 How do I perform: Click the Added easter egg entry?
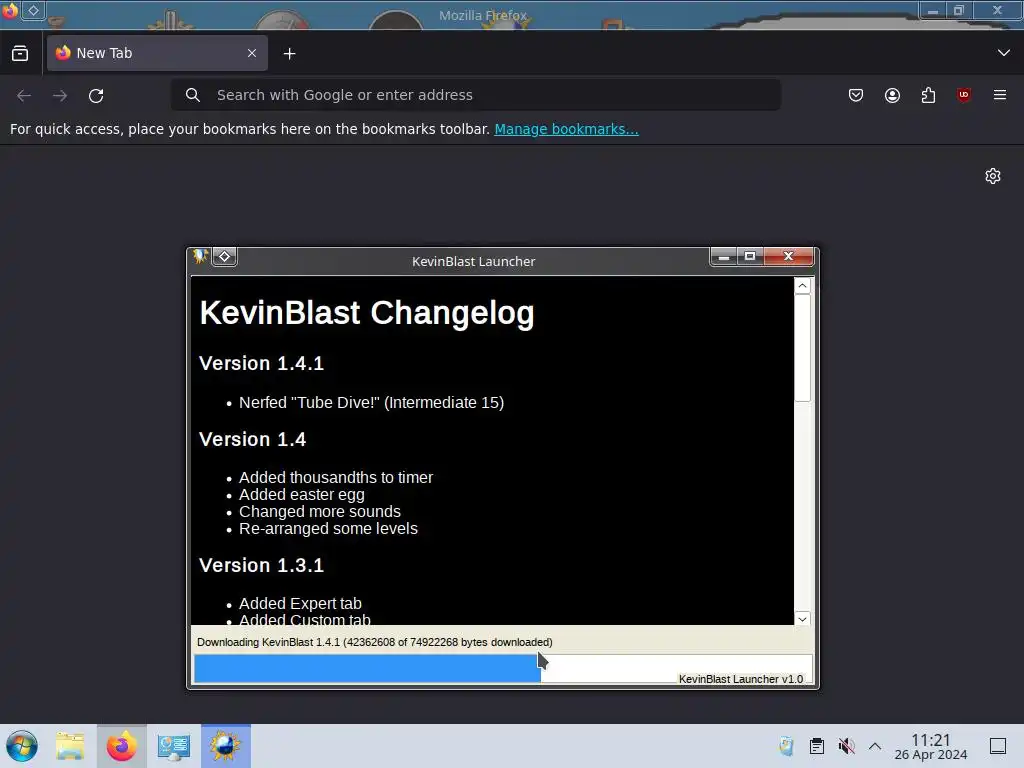[302, 494]
